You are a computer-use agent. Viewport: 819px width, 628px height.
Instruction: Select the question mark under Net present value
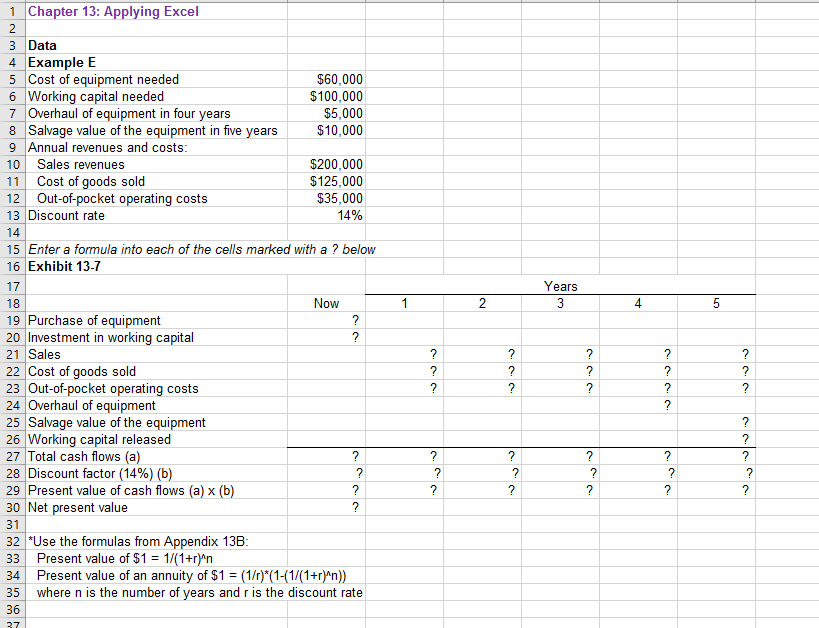point(354,507)
